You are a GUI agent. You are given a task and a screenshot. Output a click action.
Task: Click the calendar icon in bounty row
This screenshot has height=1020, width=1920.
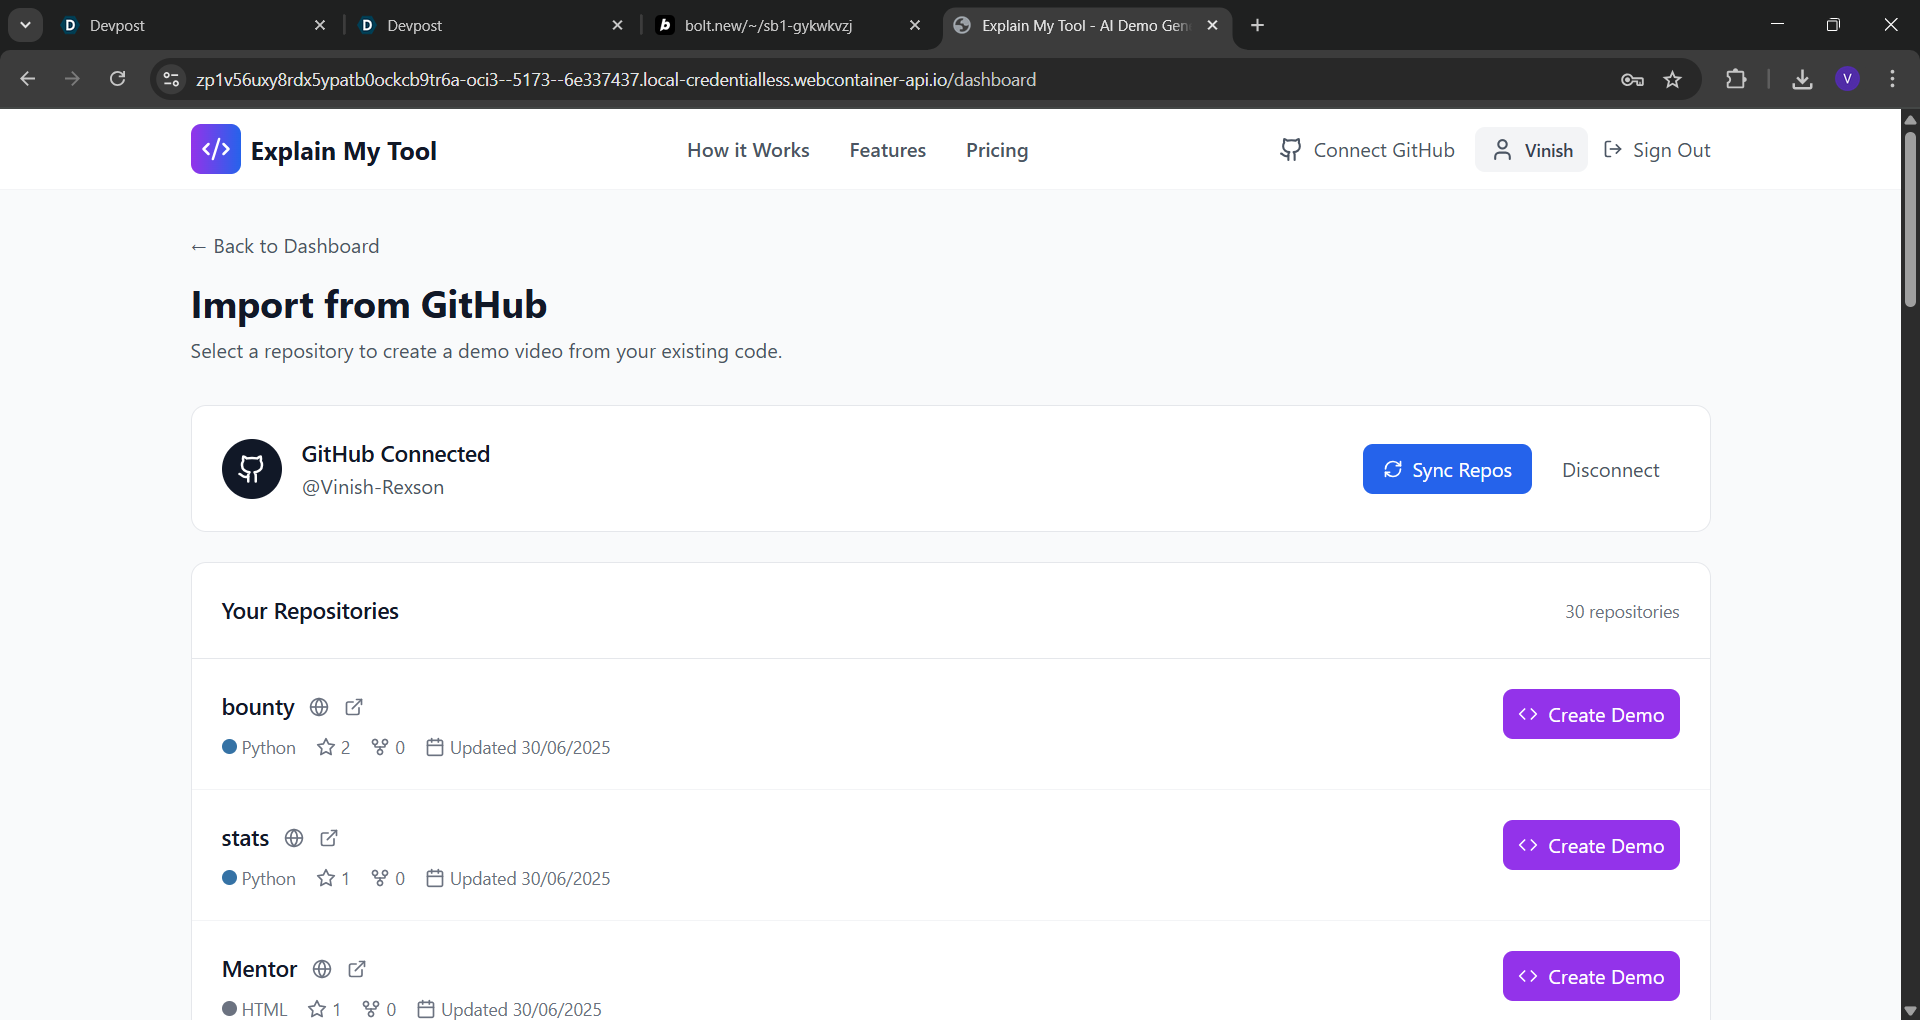[x=435, y=747]
